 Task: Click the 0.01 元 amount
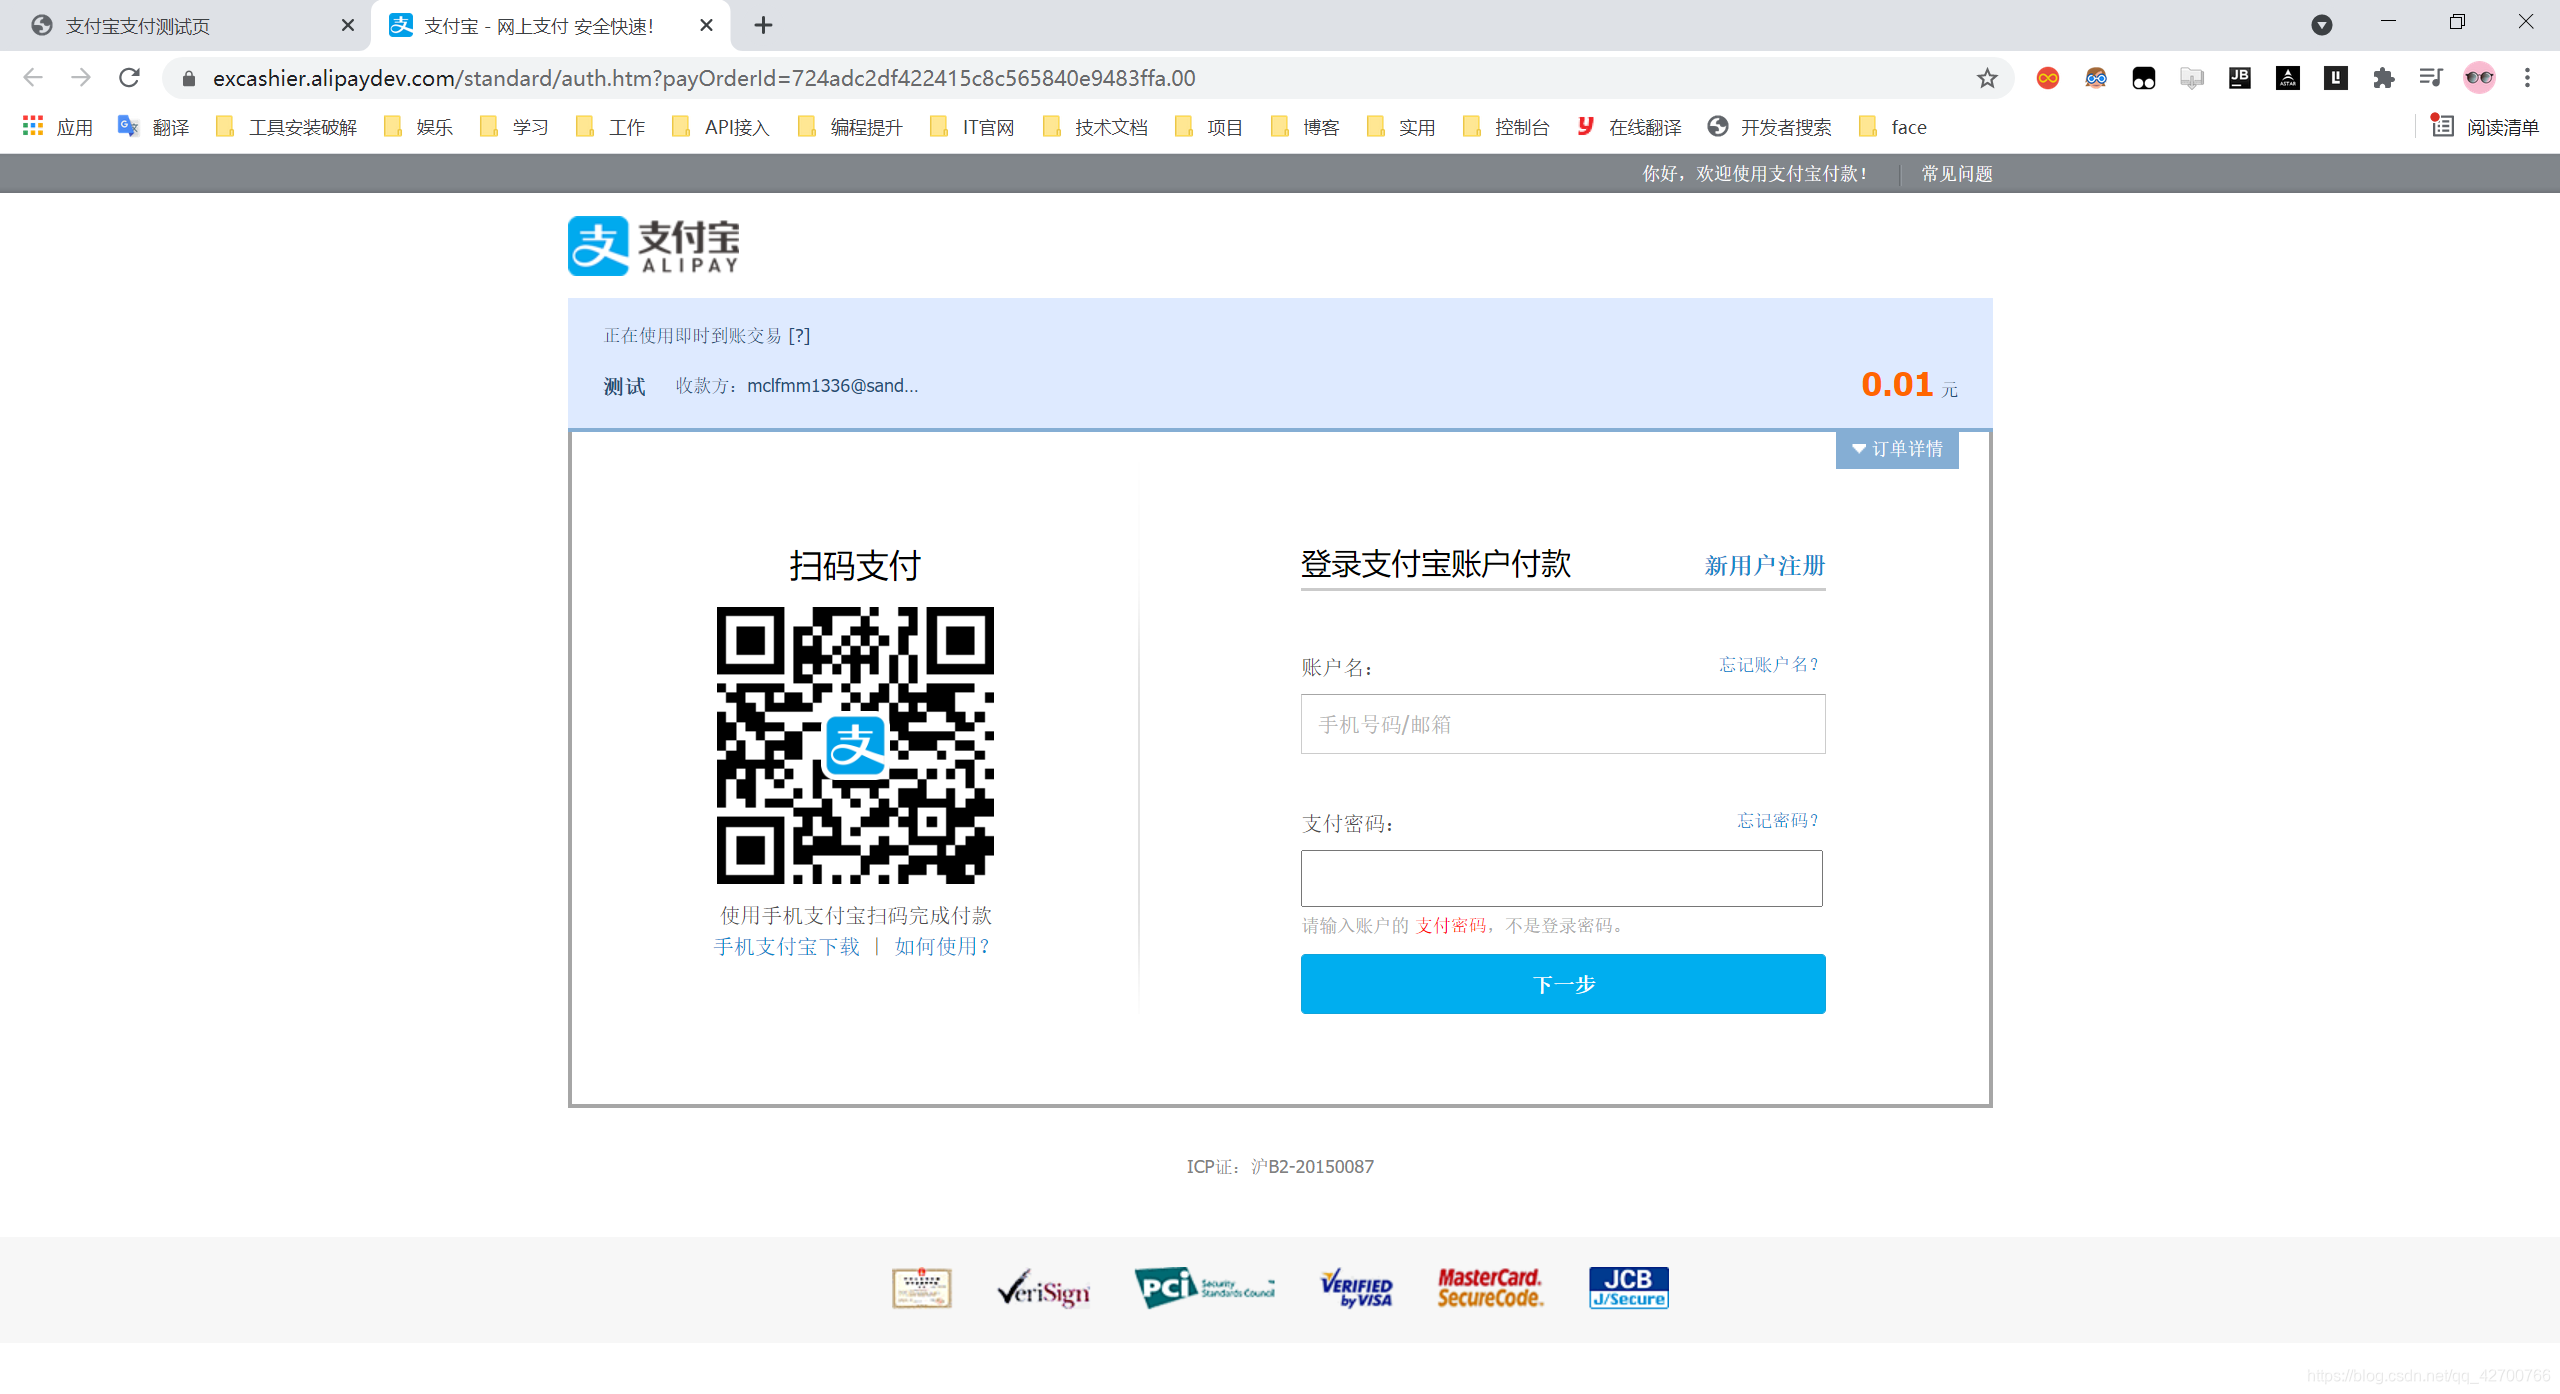tap(1909, 385)
